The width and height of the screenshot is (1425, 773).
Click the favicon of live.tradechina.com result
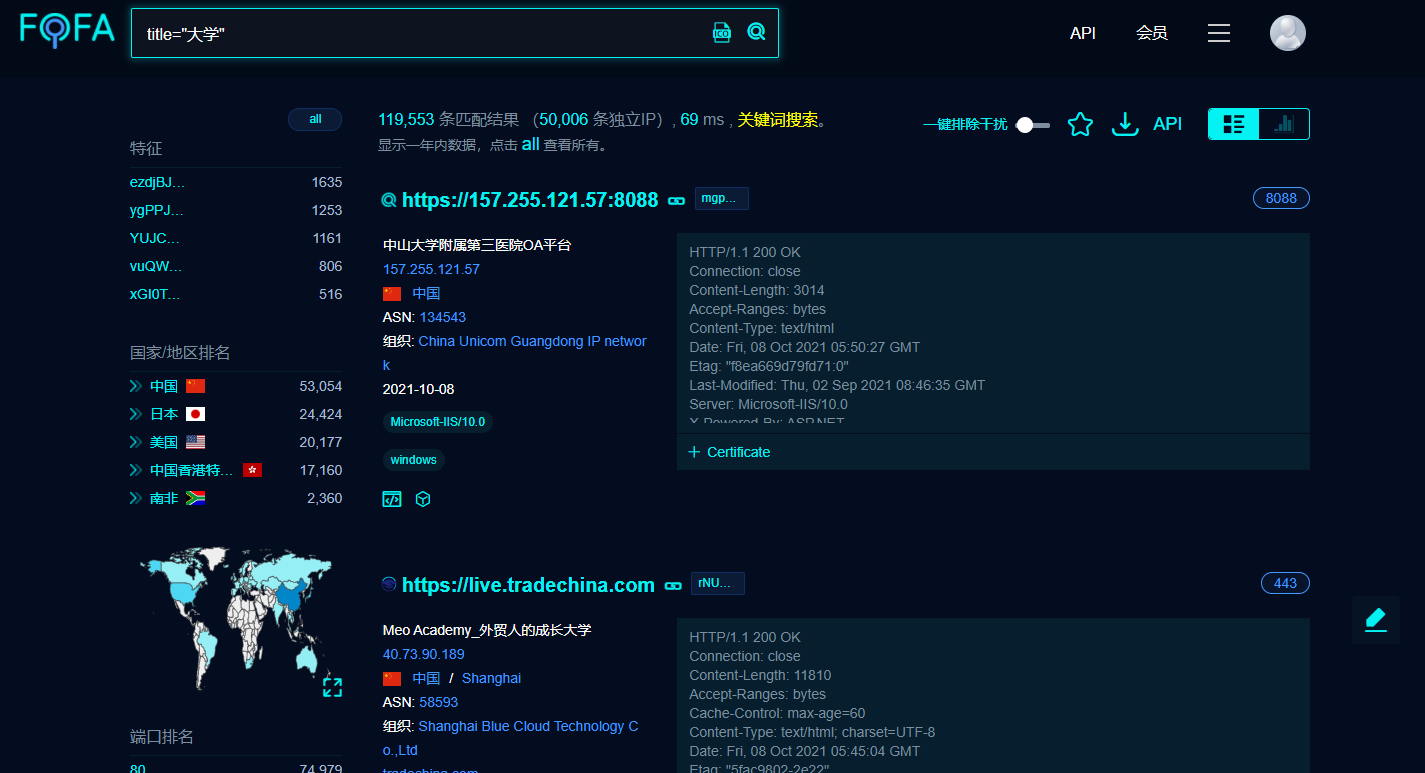[x=390, y=584]
